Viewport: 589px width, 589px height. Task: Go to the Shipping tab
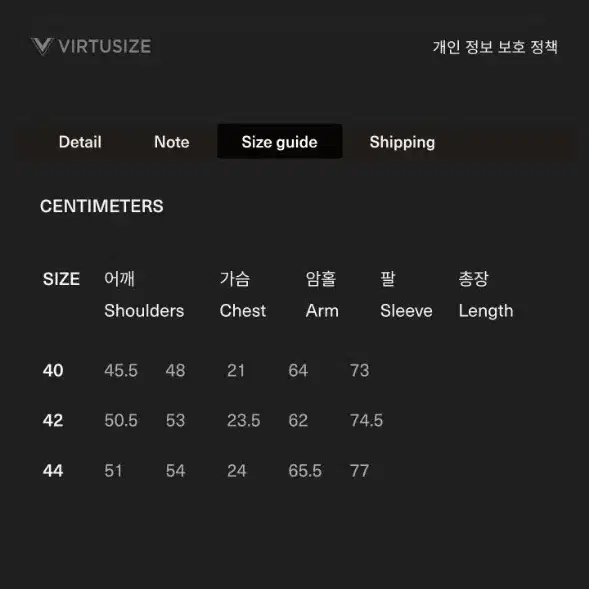click(402, 142)
